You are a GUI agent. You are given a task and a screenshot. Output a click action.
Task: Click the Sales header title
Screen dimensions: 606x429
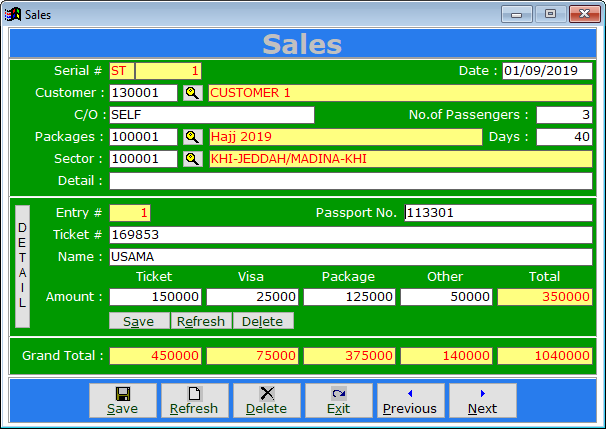(303, 44)
